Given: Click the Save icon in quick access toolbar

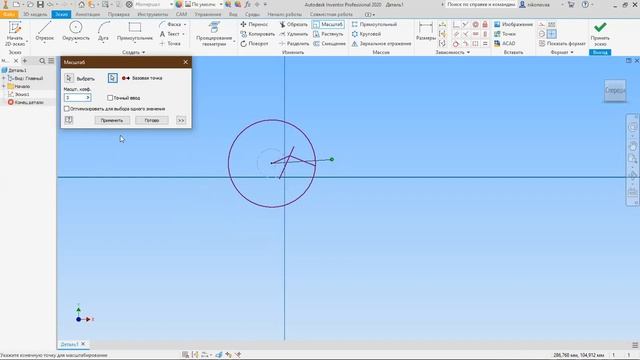Looking at the screenshot, I should pyautogui.click(x=40, y=4).
